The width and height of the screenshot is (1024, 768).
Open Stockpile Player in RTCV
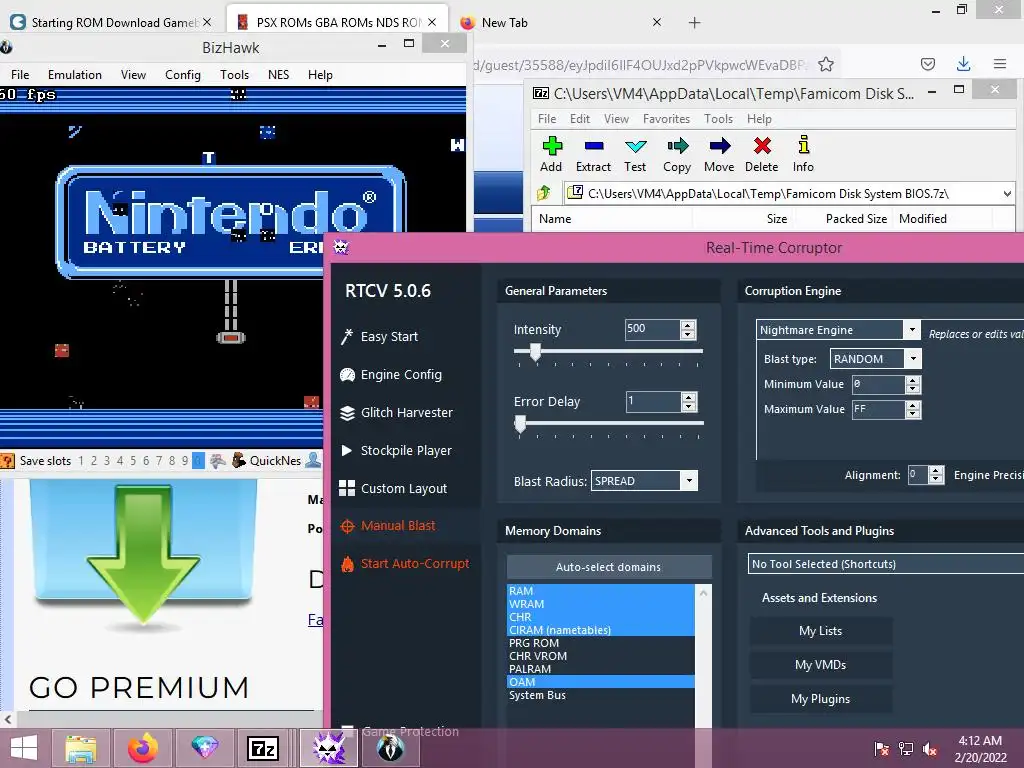[396, 451]
